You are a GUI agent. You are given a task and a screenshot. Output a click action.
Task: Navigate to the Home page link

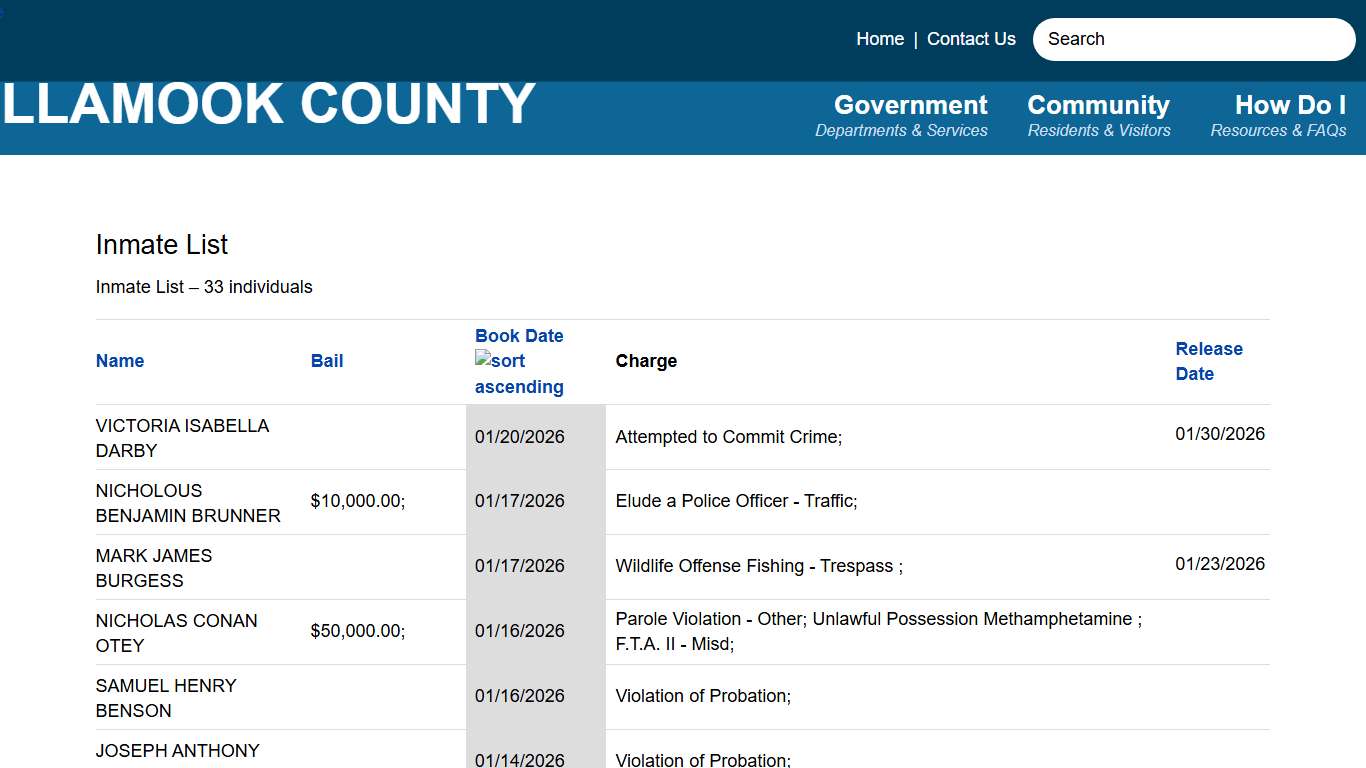[x=879, y=39]
